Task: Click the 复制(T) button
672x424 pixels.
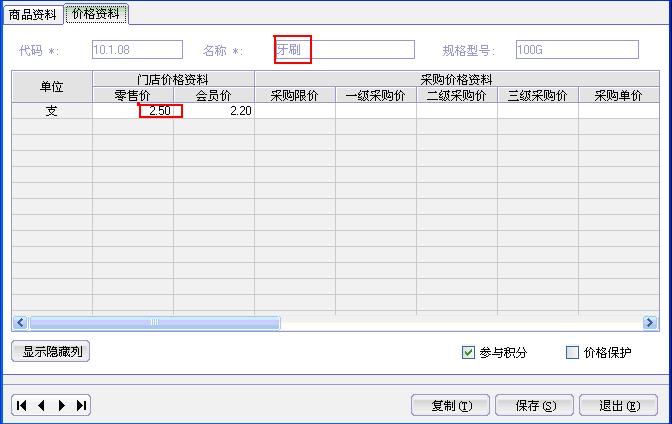Action: point(450,405)
